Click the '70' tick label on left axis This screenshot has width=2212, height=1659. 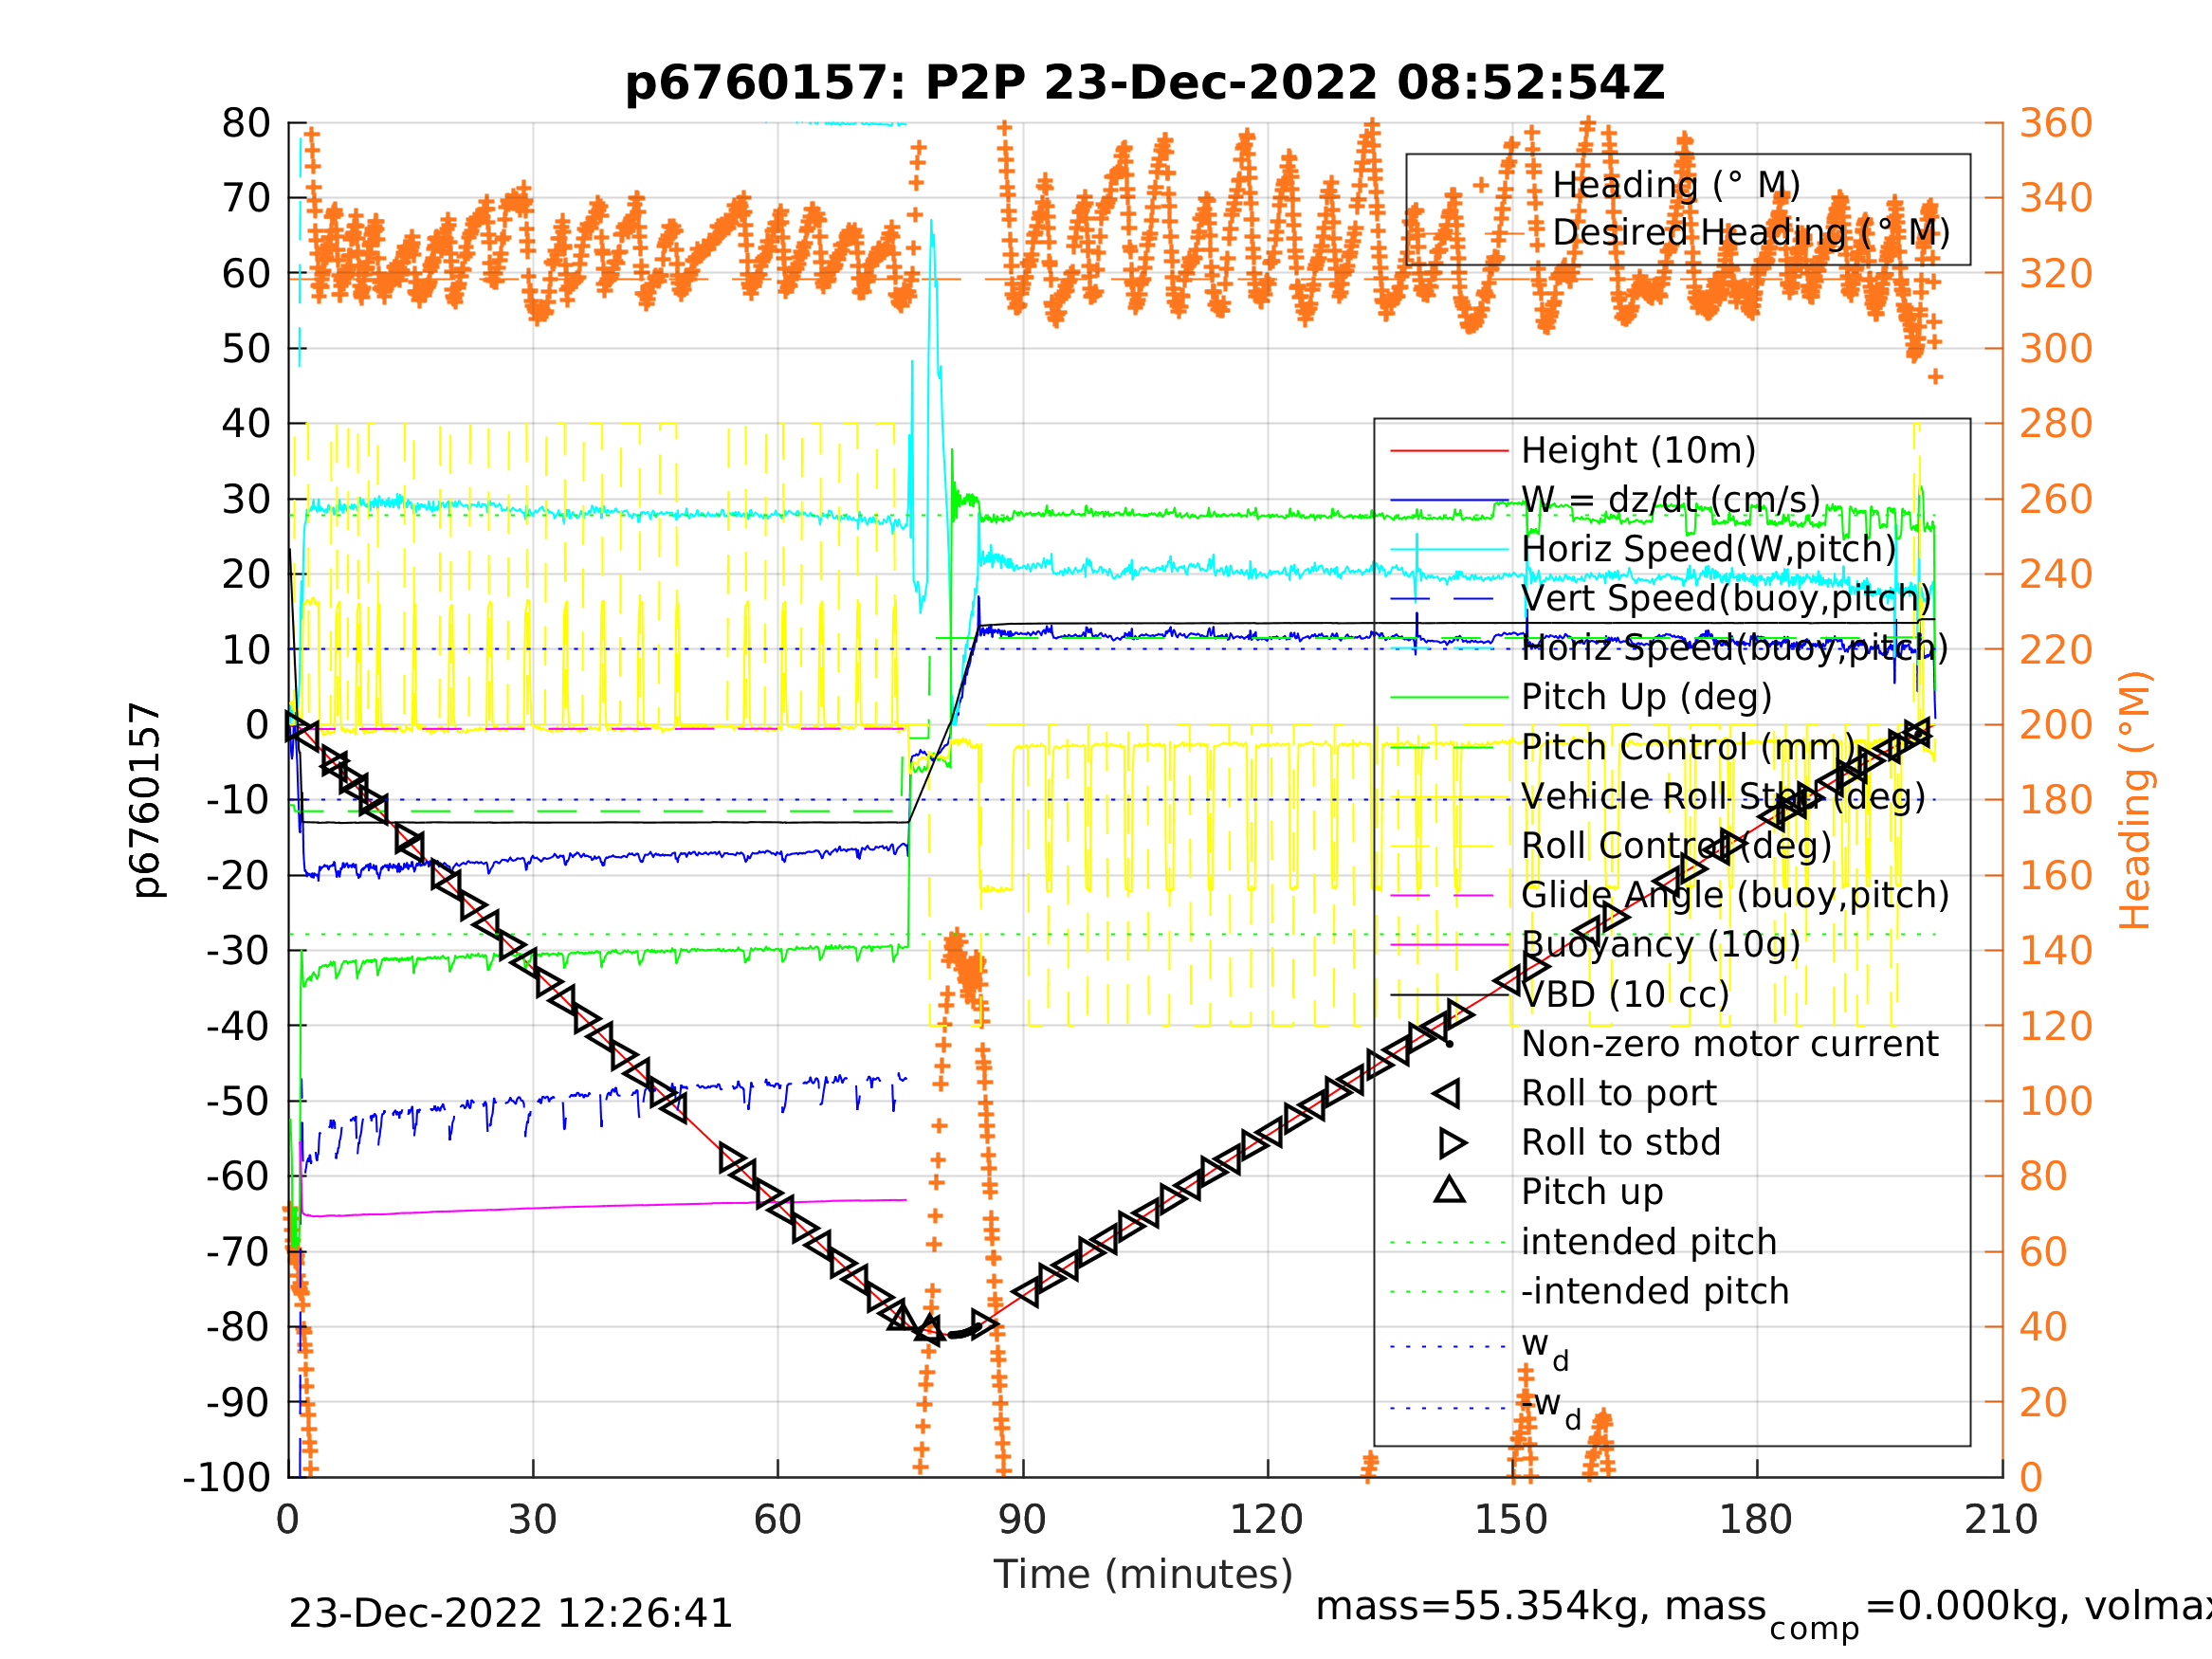coord(247,199)
